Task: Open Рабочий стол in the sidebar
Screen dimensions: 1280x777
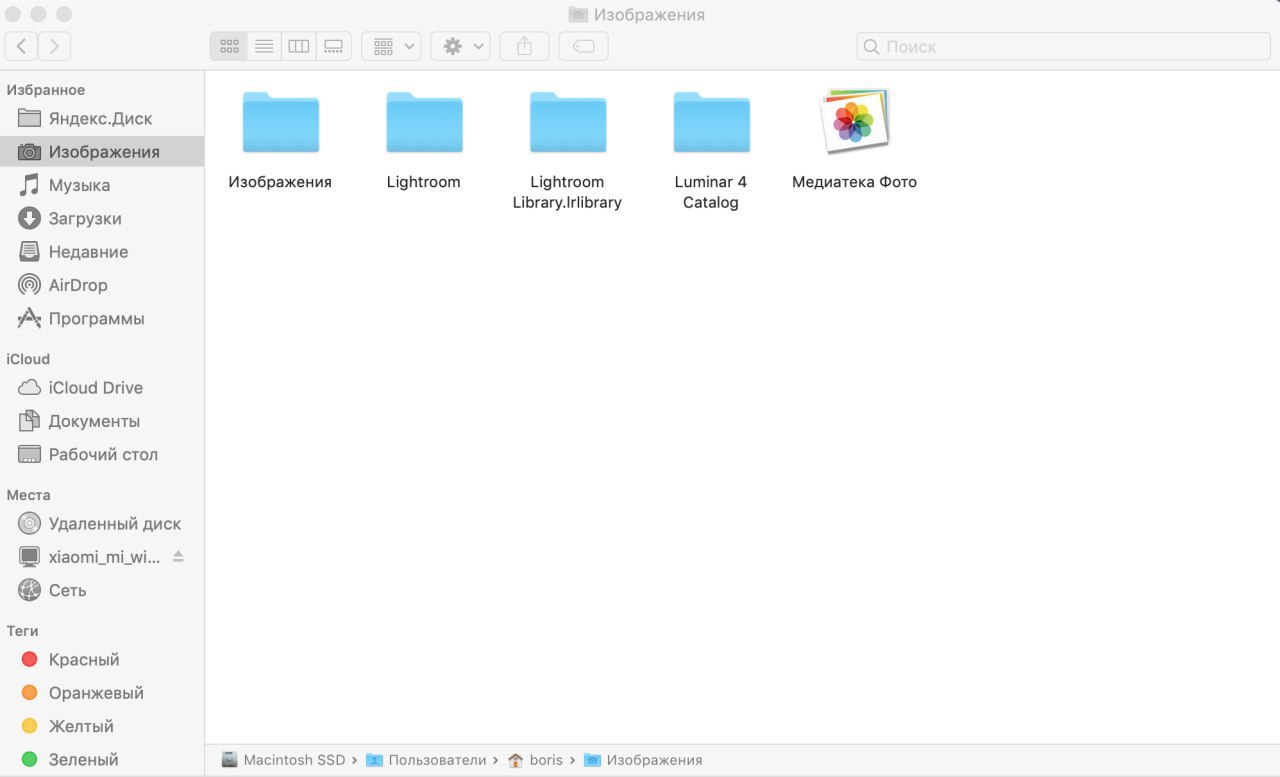Action: coord(102,454)
